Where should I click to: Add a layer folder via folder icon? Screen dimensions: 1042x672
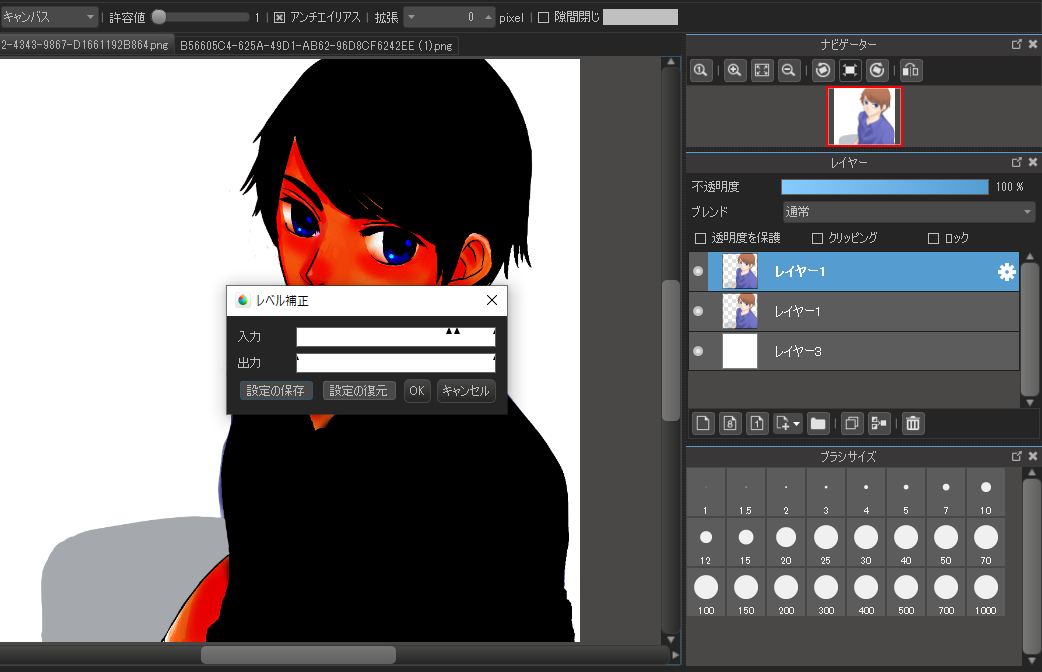point(818,423)
